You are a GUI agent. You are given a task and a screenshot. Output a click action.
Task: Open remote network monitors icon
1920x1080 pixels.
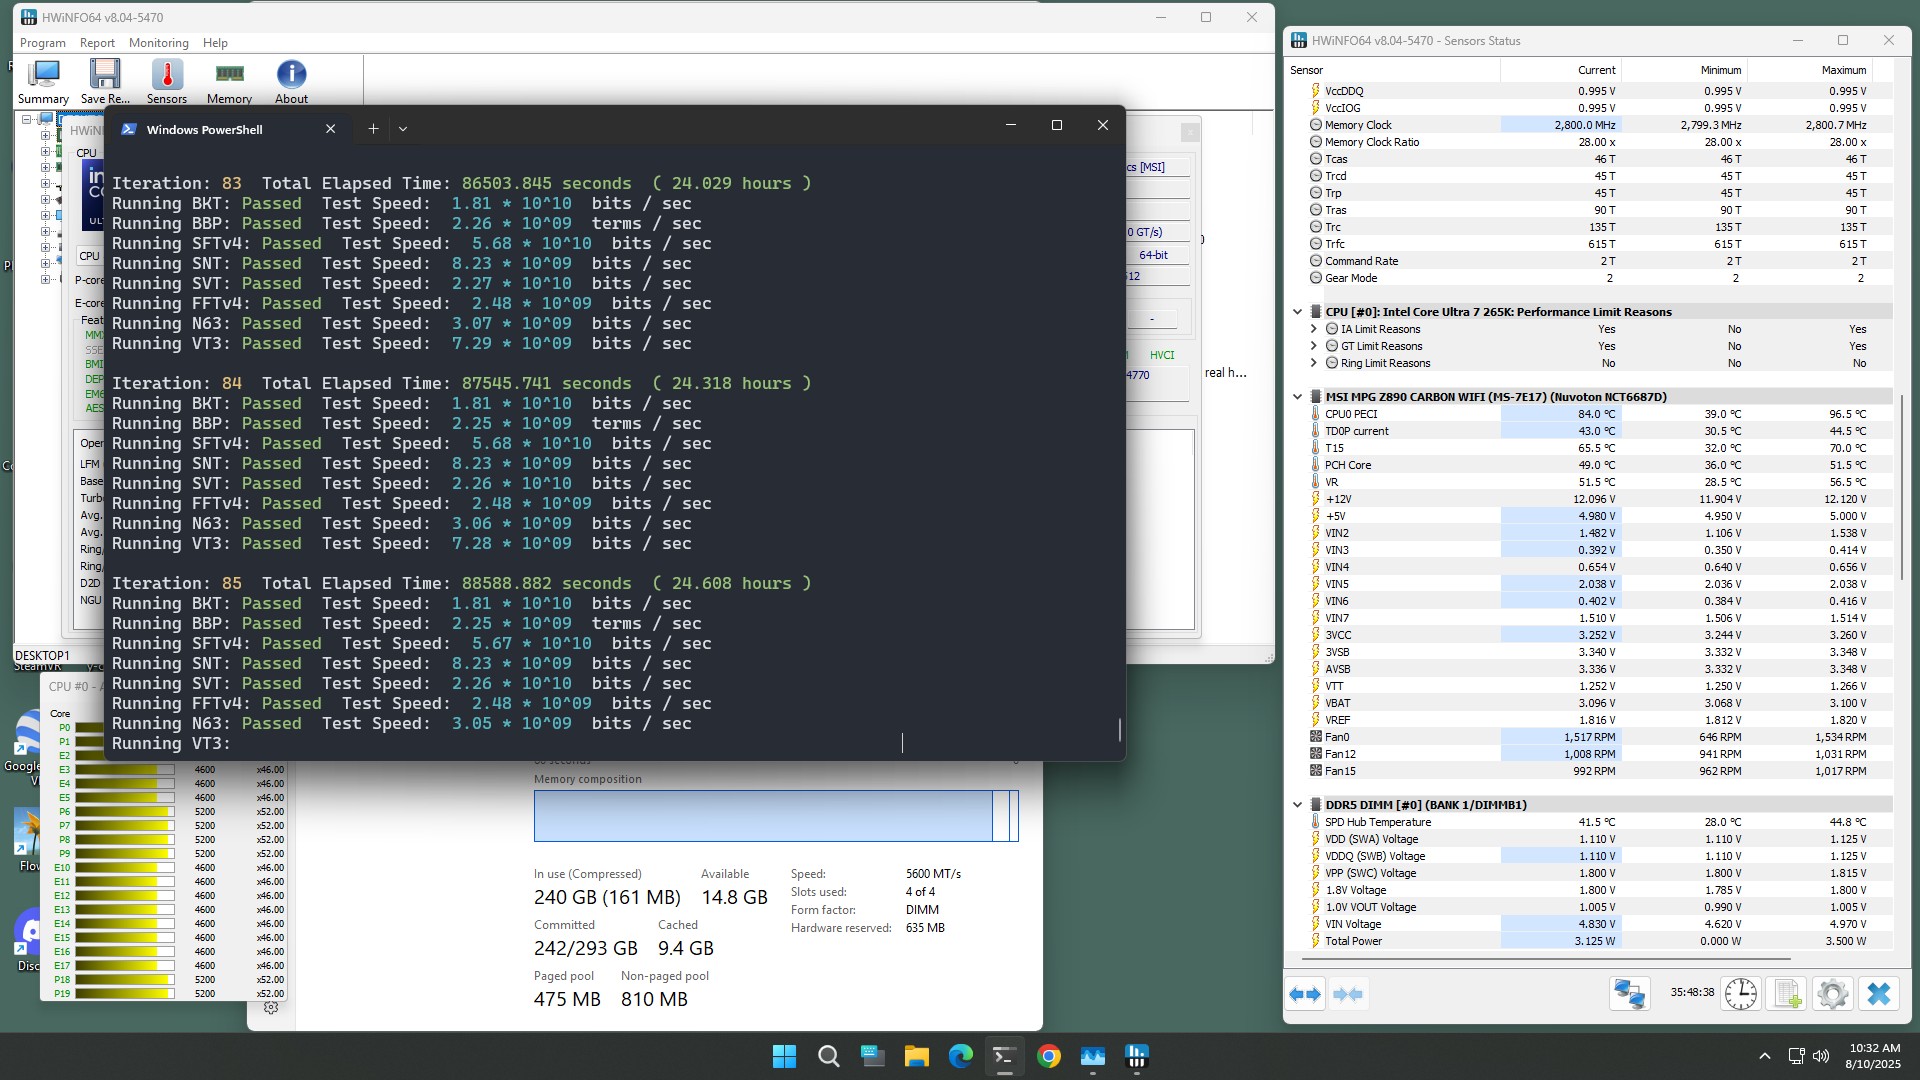1629,994
